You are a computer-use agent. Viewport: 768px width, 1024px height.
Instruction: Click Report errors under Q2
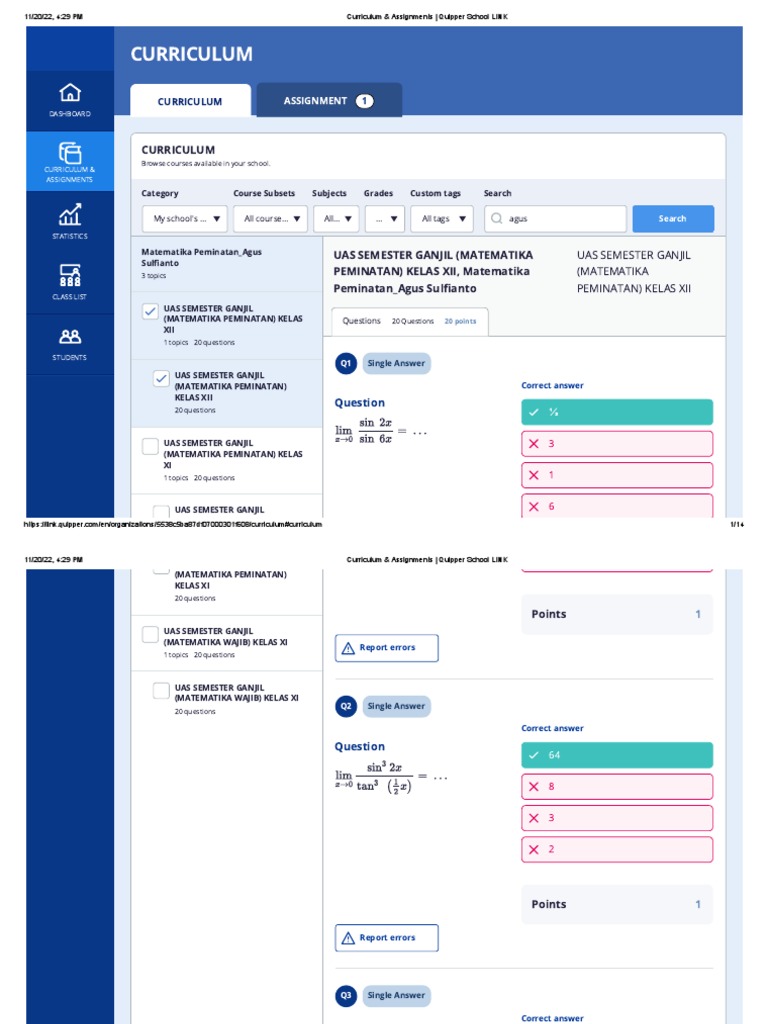point(387,938)
